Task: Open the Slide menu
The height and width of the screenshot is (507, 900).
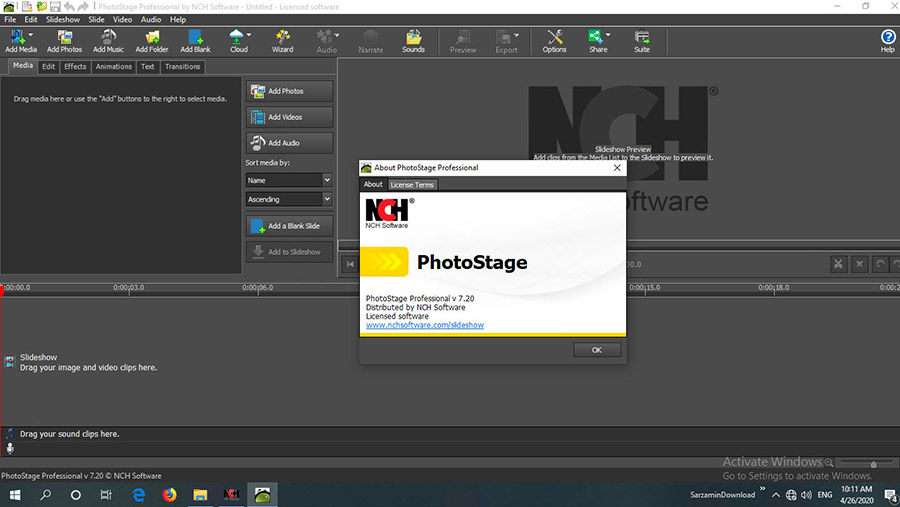Action: point(96,20)
